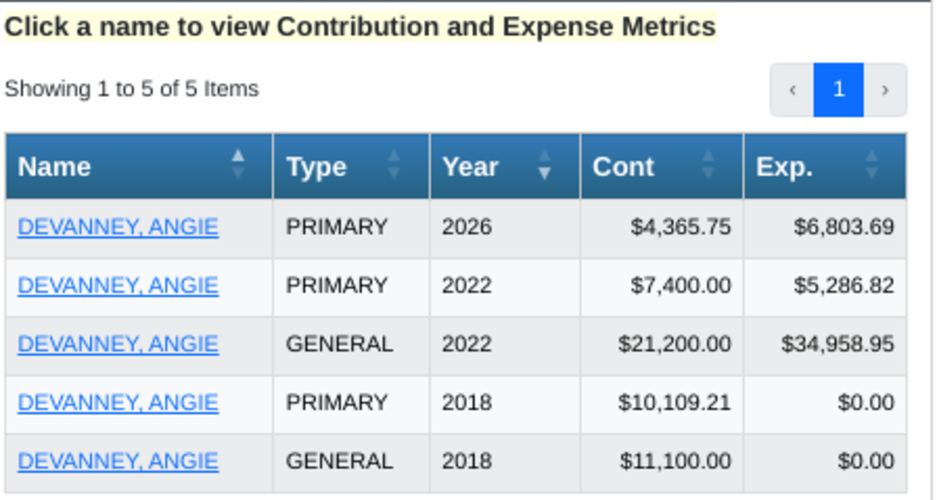Image resolution: width=937 pixels, height=500 pixels.
Task: Open DEVANNEY, ANGIE 2026 Primary link
Action: click(x=118, y=227)
